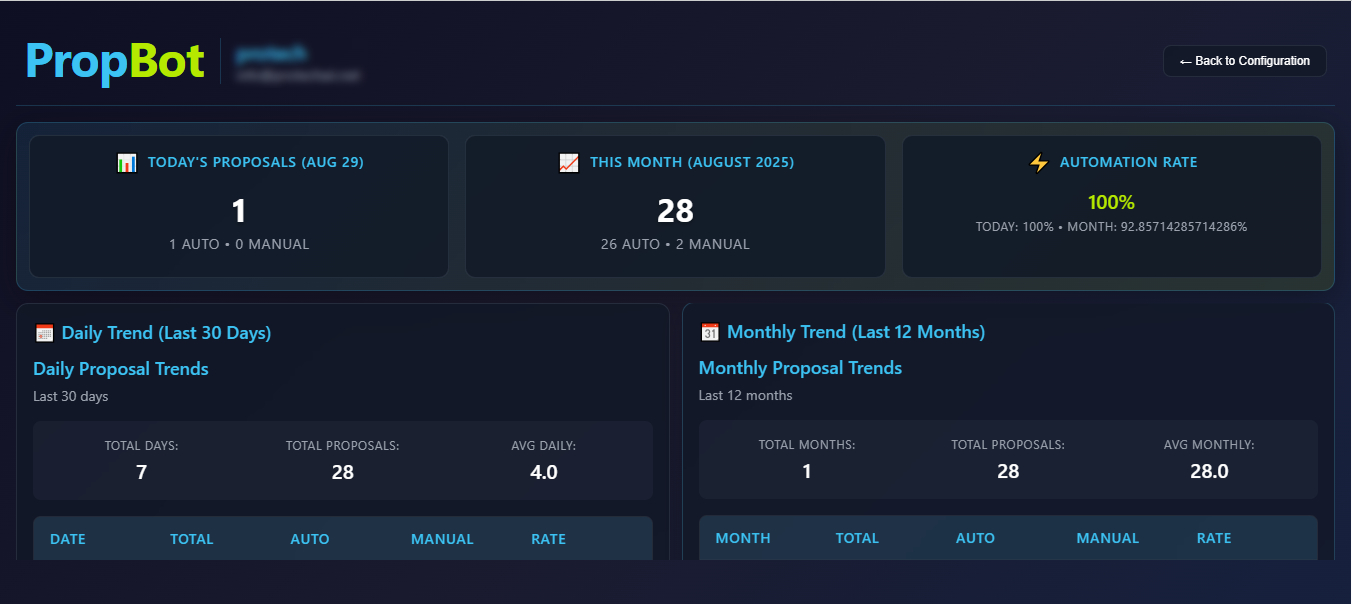Image resolution: width=1352 pixels, height=604 pixels.
Task: Click the Monthly Proposal Trends heading
Action: point(800,368)
